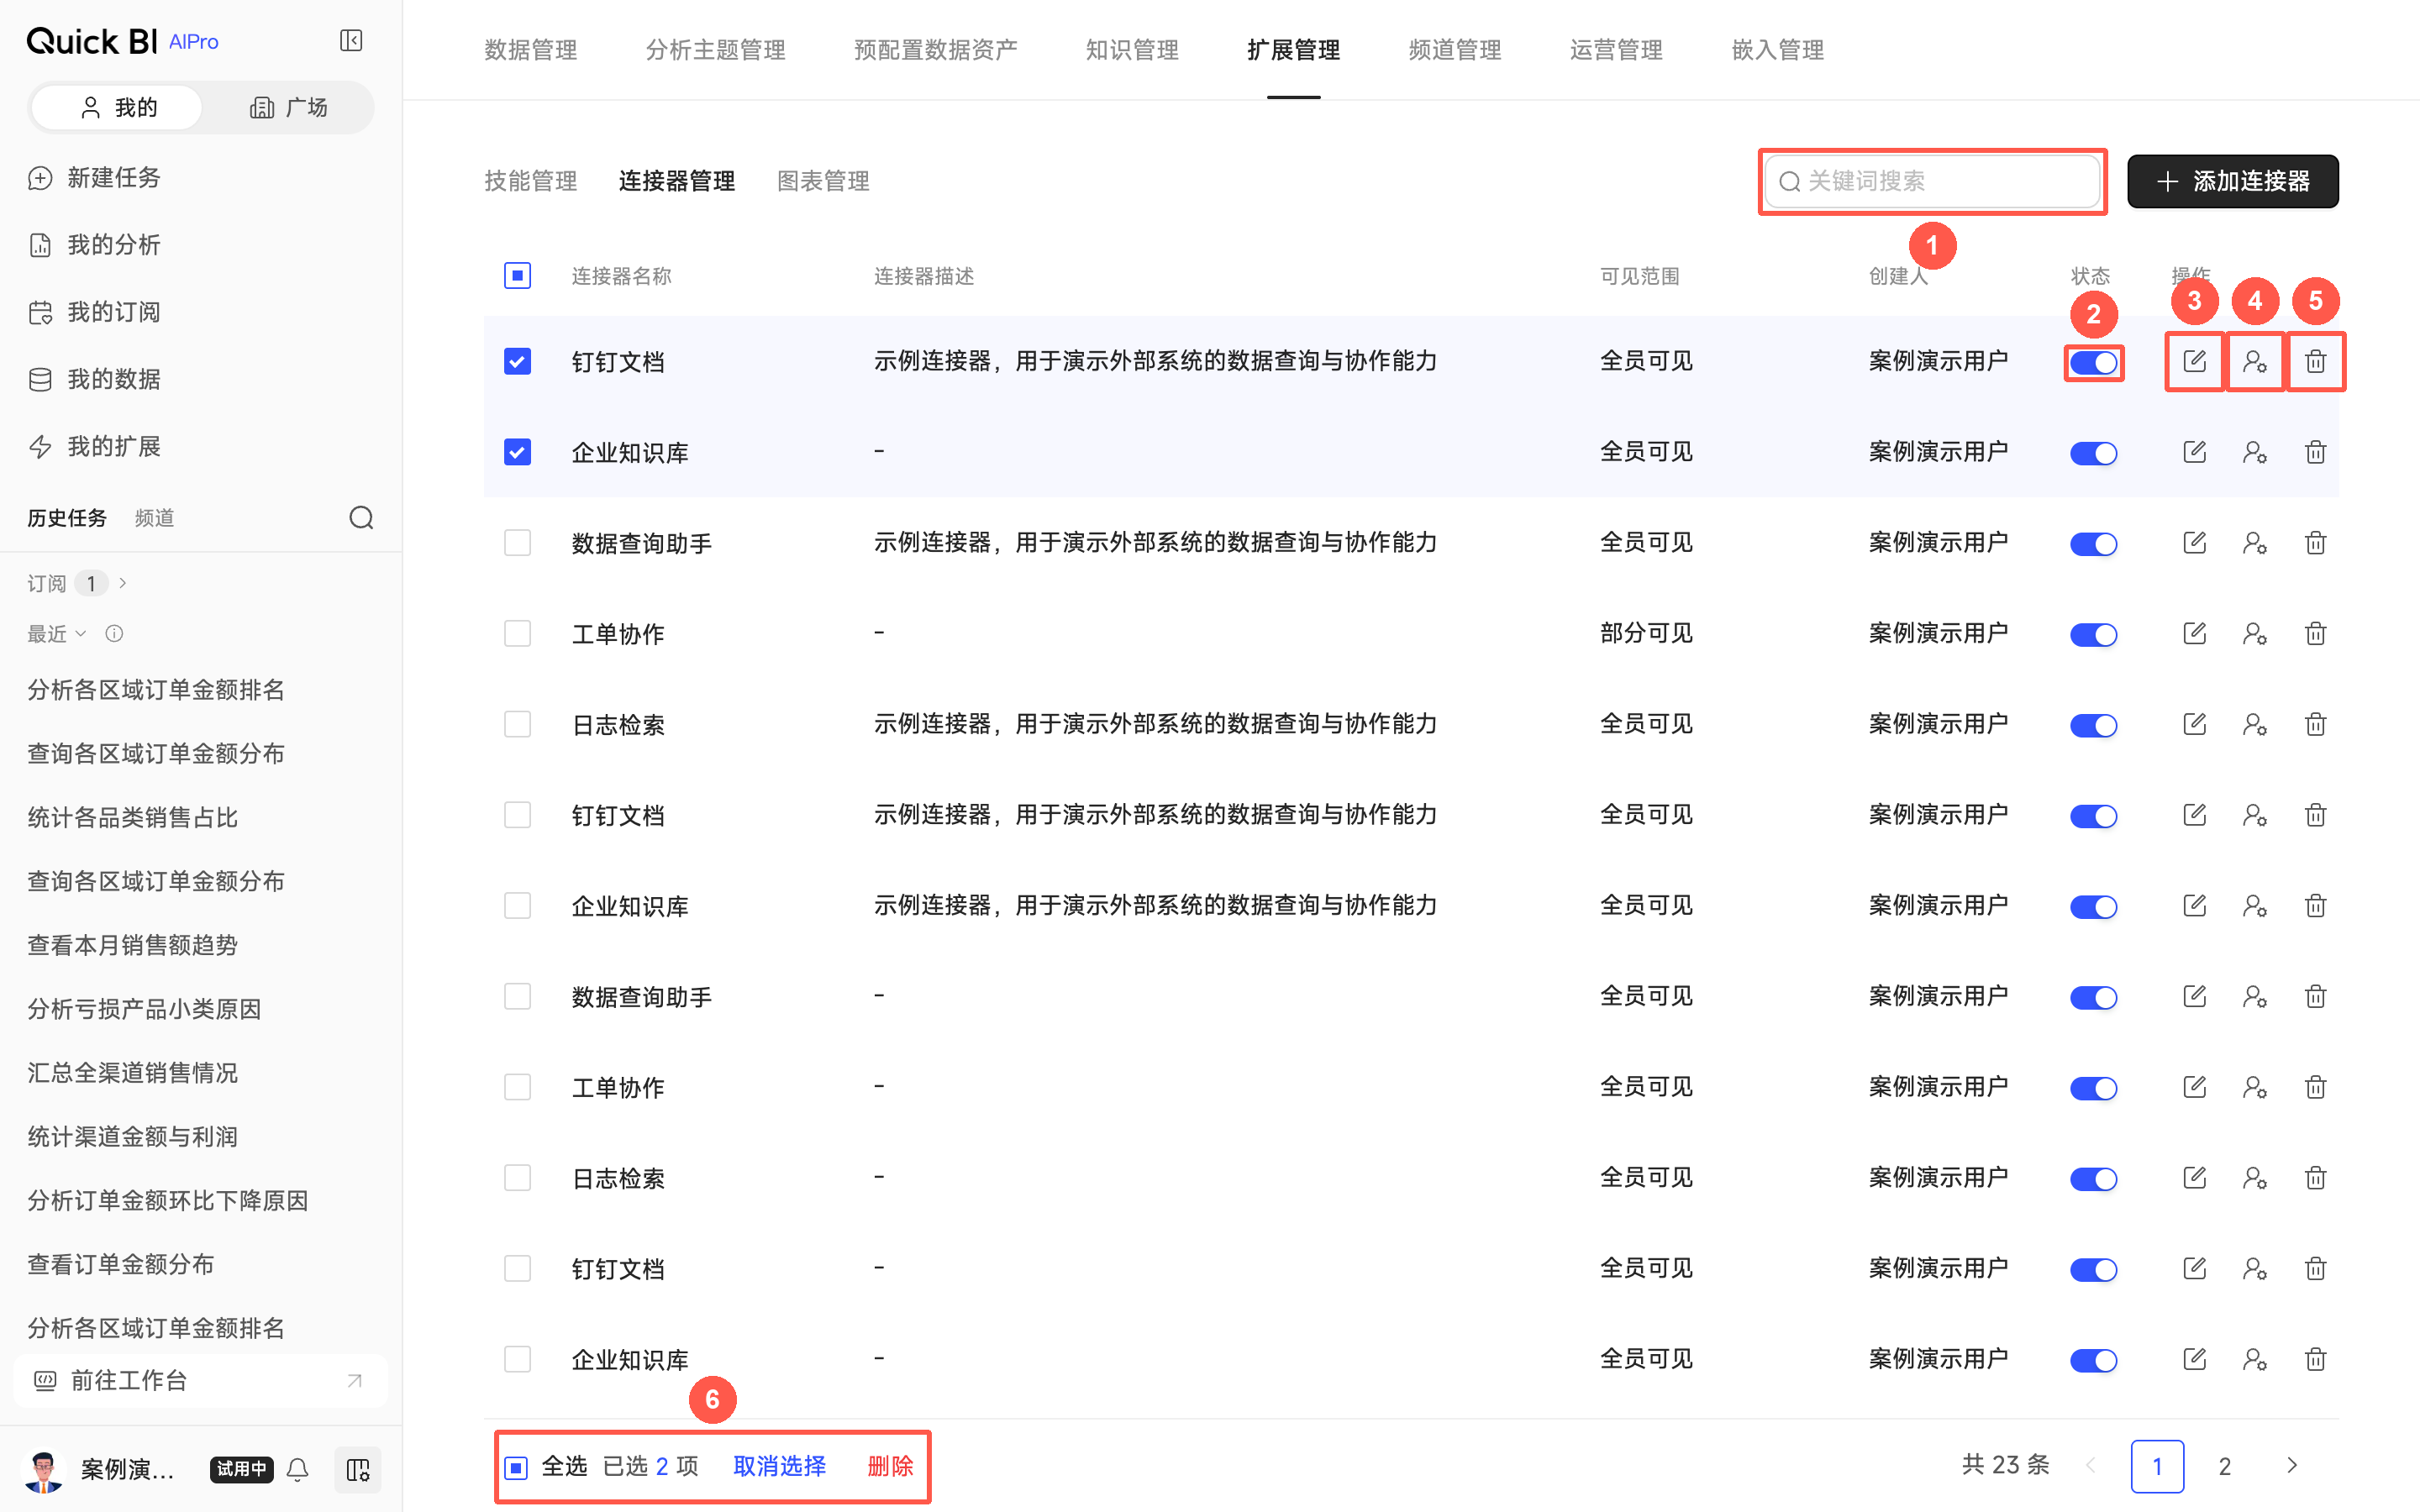Go to next page with the arrow

pyautogui.click(x=2291, y=1466)
